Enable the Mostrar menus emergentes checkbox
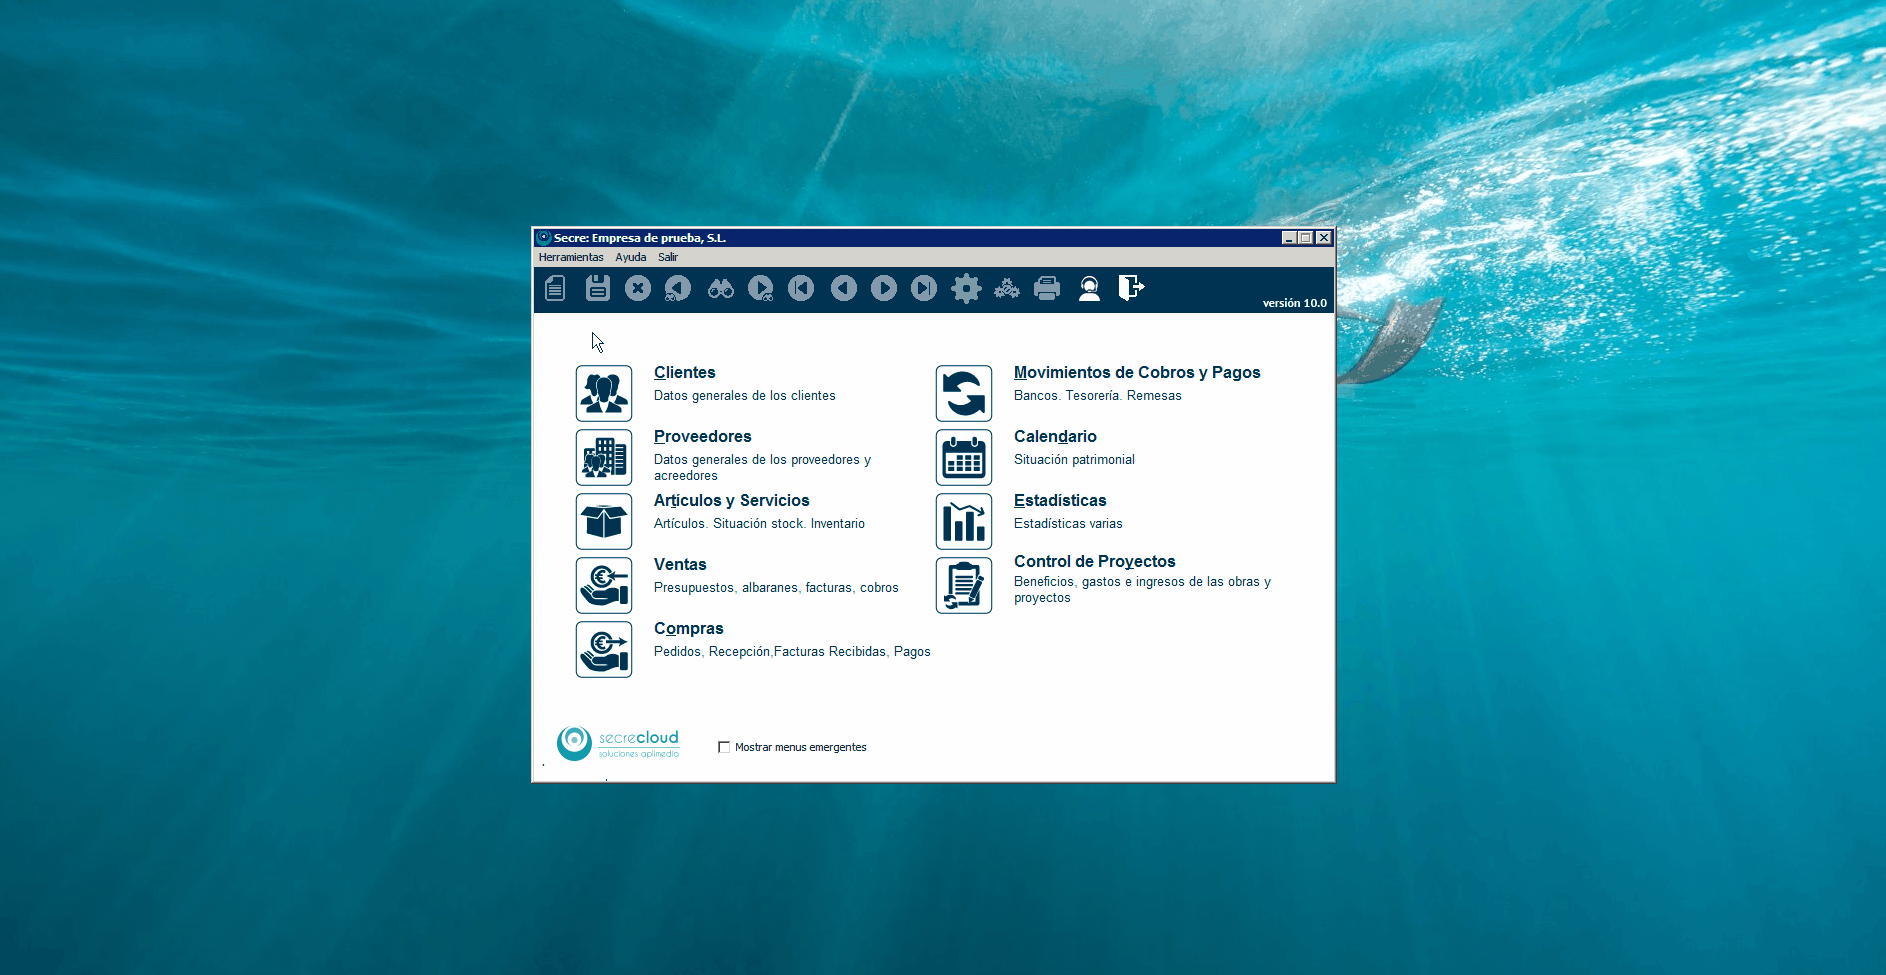This screenshot has width=1886, height=975. point(724,747)
